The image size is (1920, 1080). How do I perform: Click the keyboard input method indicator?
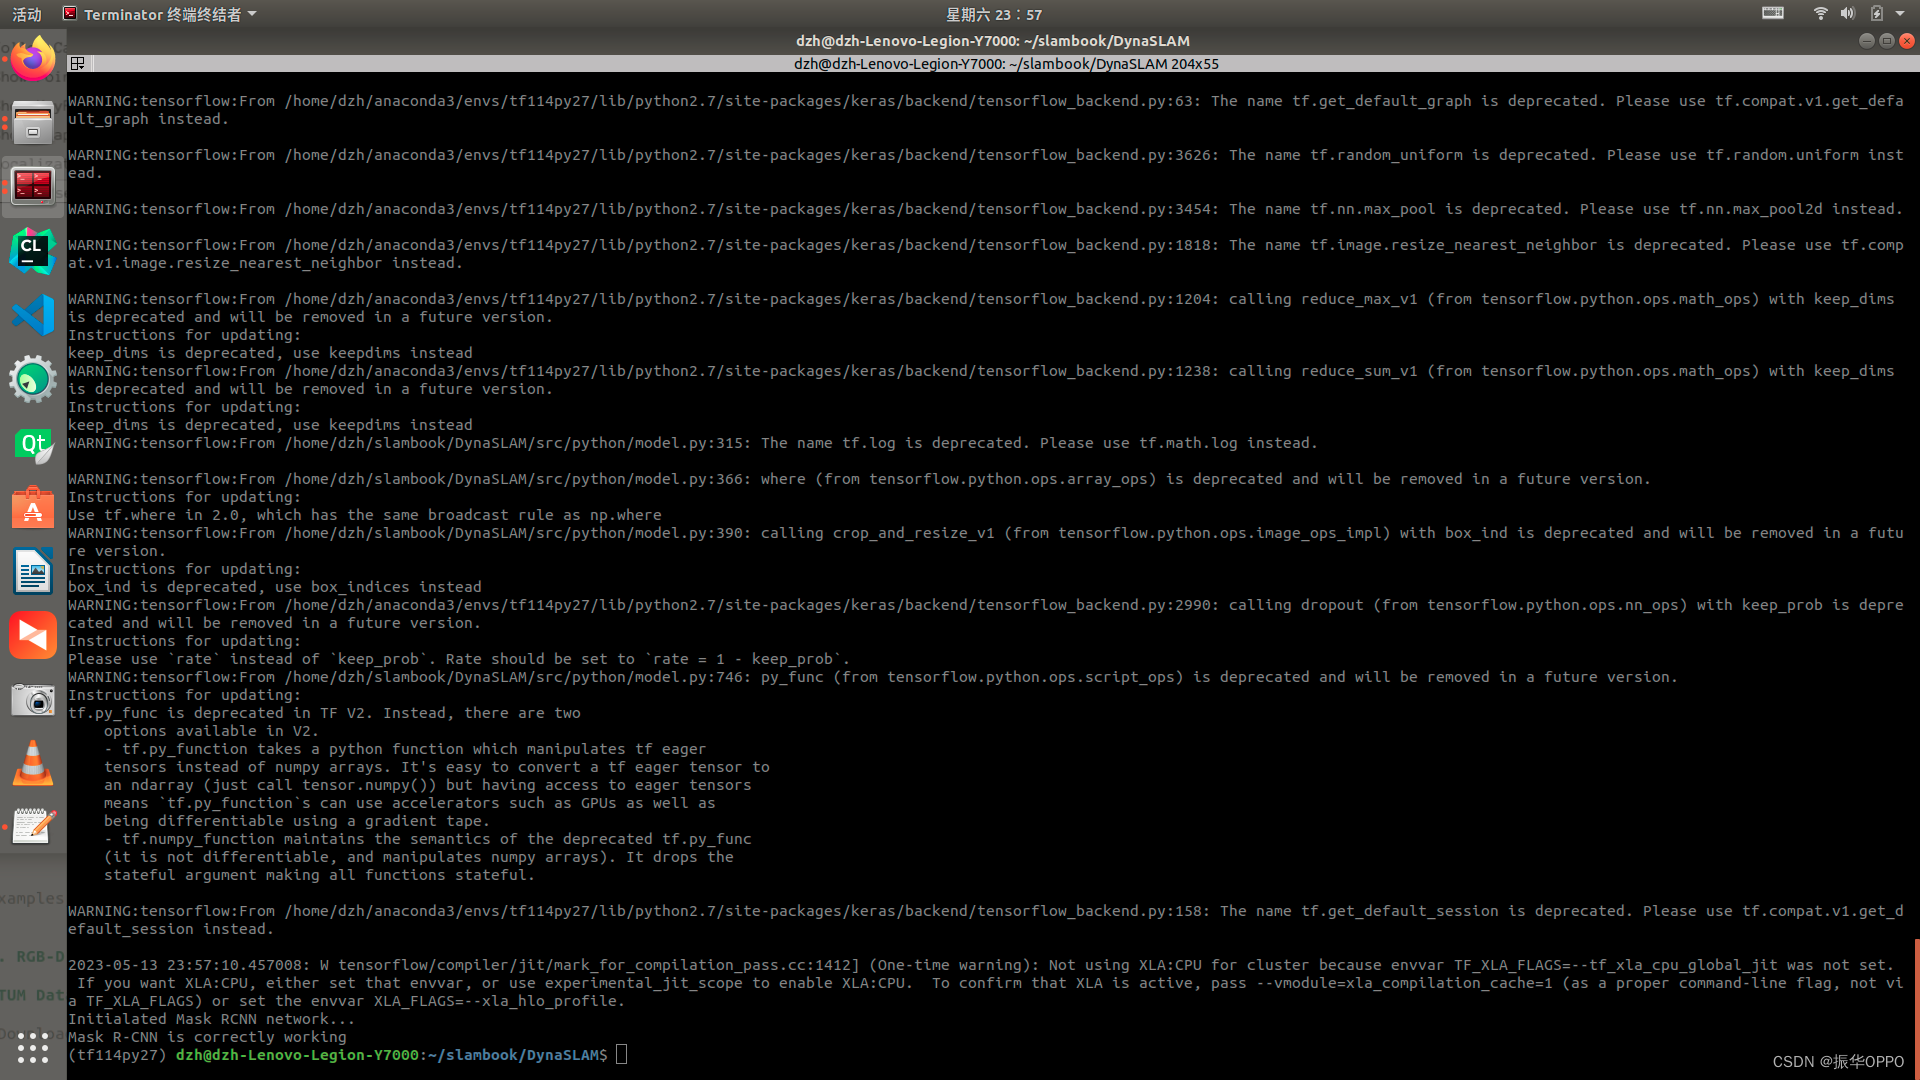[1772, 14]
